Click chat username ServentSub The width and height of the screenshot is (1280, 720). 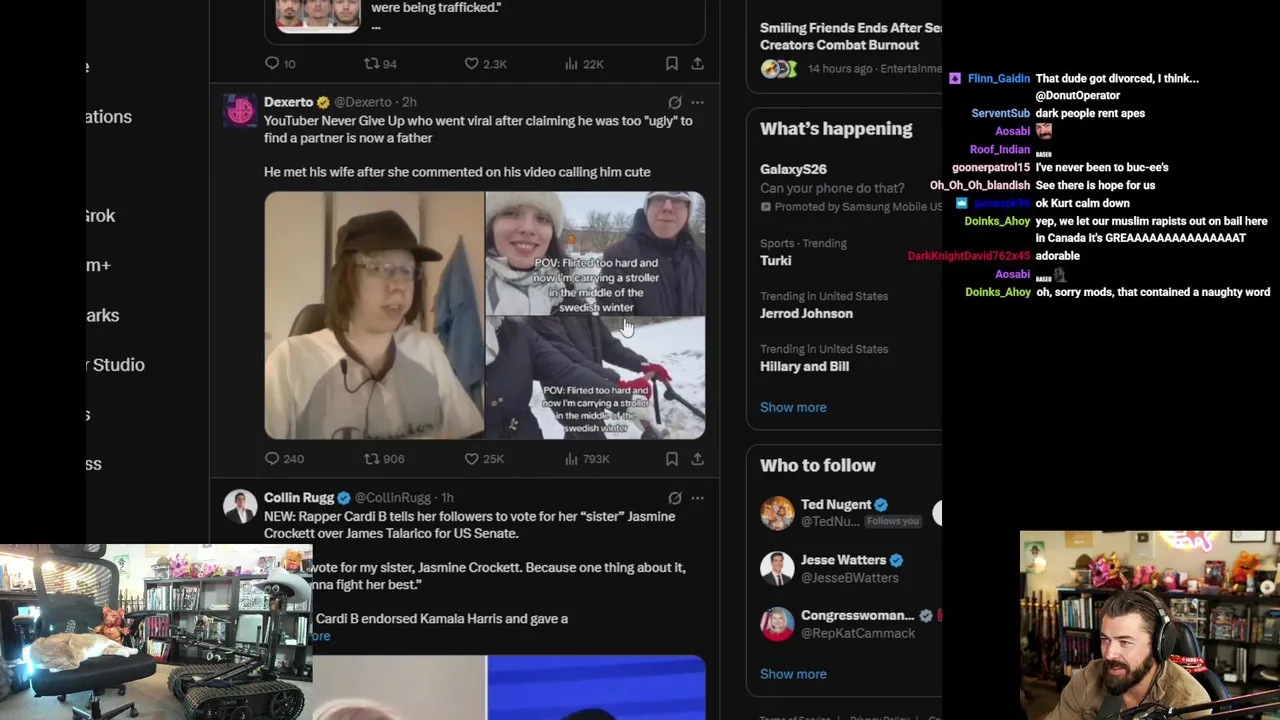click(1000, 114)
